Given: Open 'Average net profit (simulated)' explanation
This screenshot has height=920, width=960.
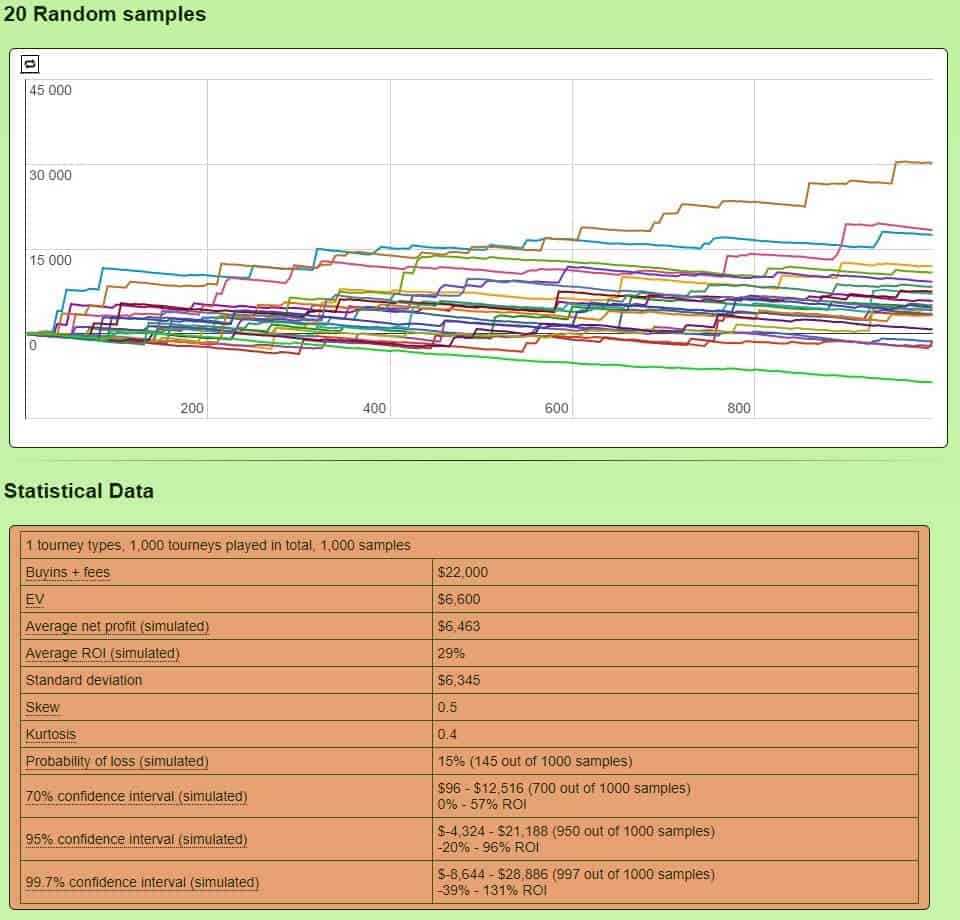Looking at the screenshot, I should tap(117, 626).
